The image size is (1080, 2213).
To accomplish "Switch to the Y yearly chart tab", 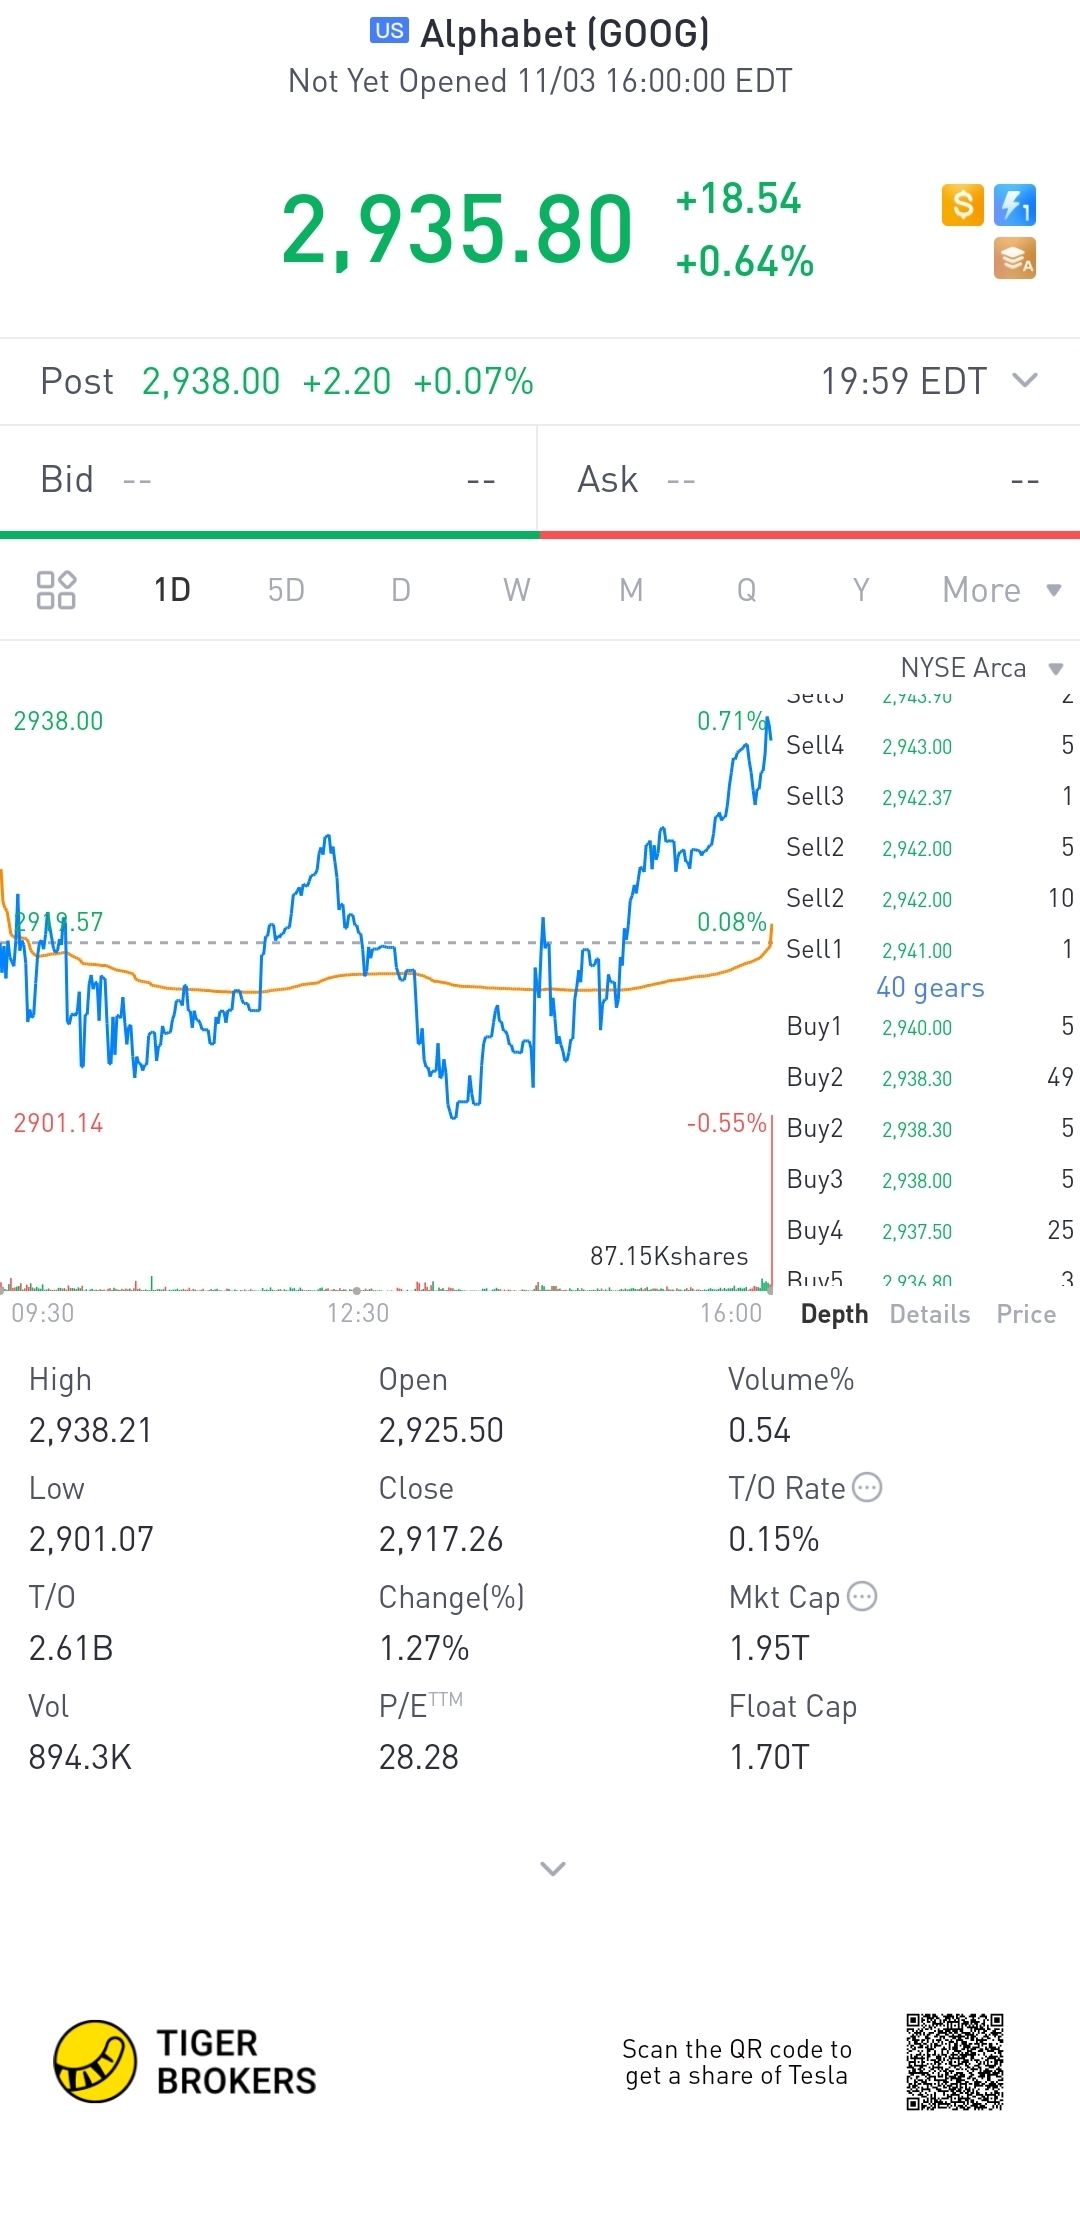I will (x=861, y=590).
